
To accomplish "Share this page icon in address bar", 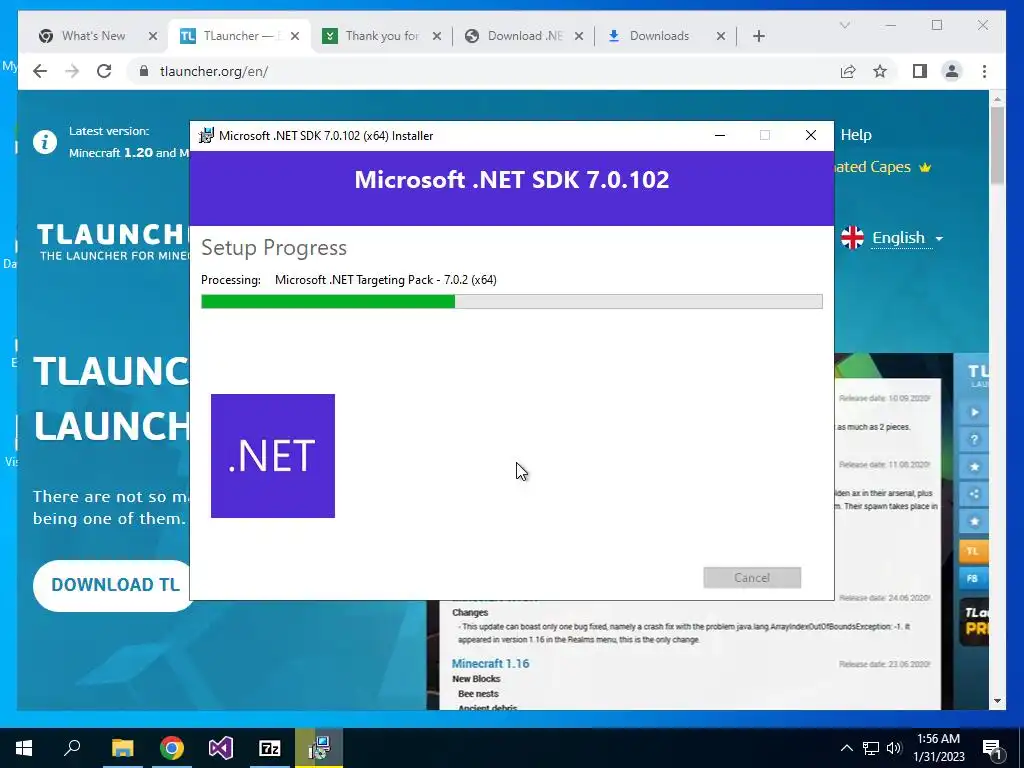I will coord(848,71).
